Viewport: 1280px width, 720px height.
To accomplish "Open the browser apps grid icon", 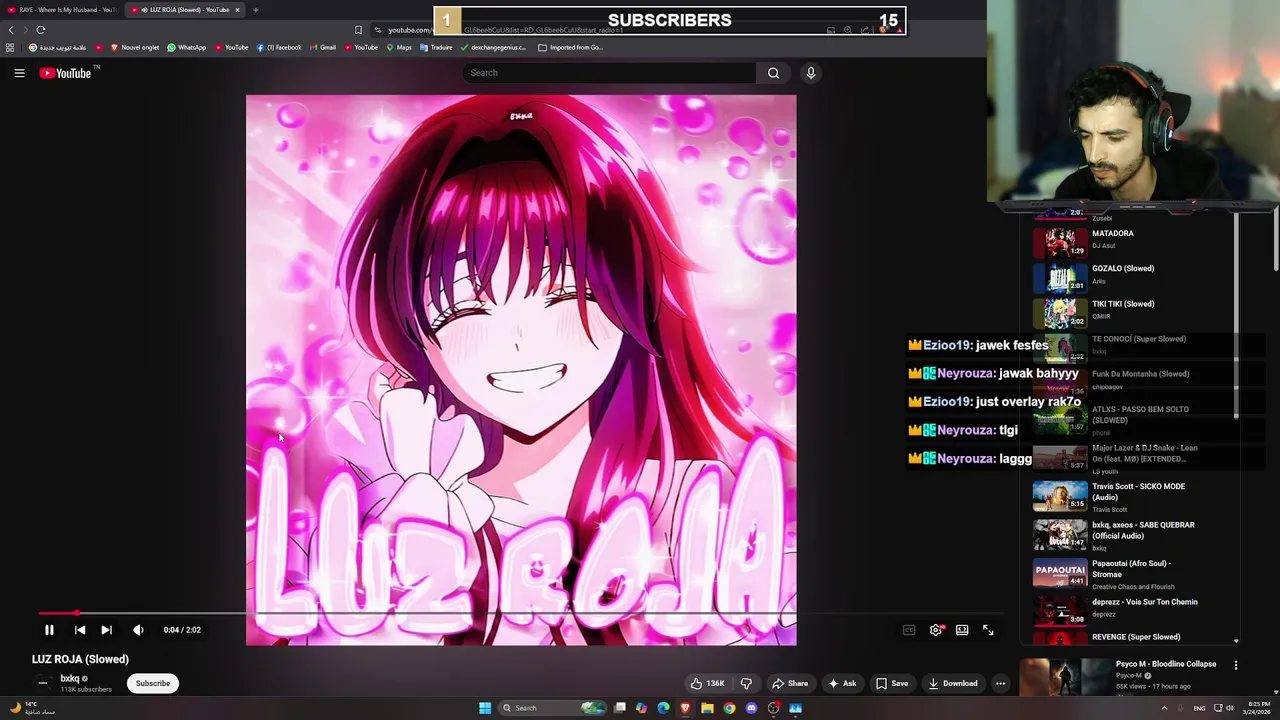I will 10,47.
